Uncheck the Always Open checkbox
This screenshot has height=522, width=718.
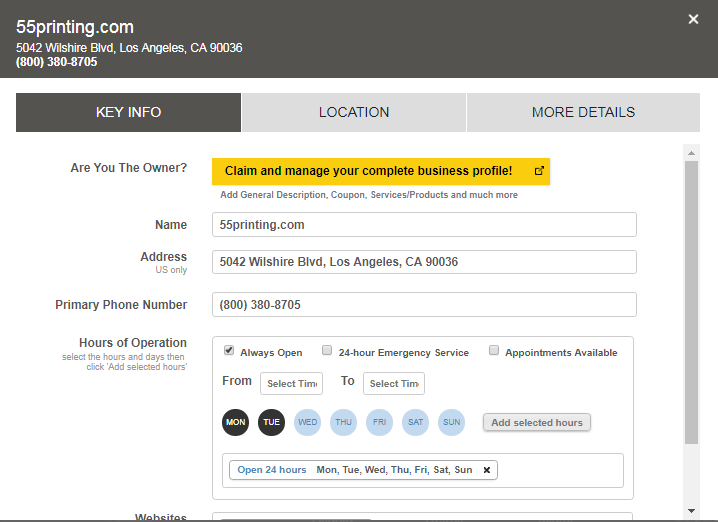[x=229, y=351]
